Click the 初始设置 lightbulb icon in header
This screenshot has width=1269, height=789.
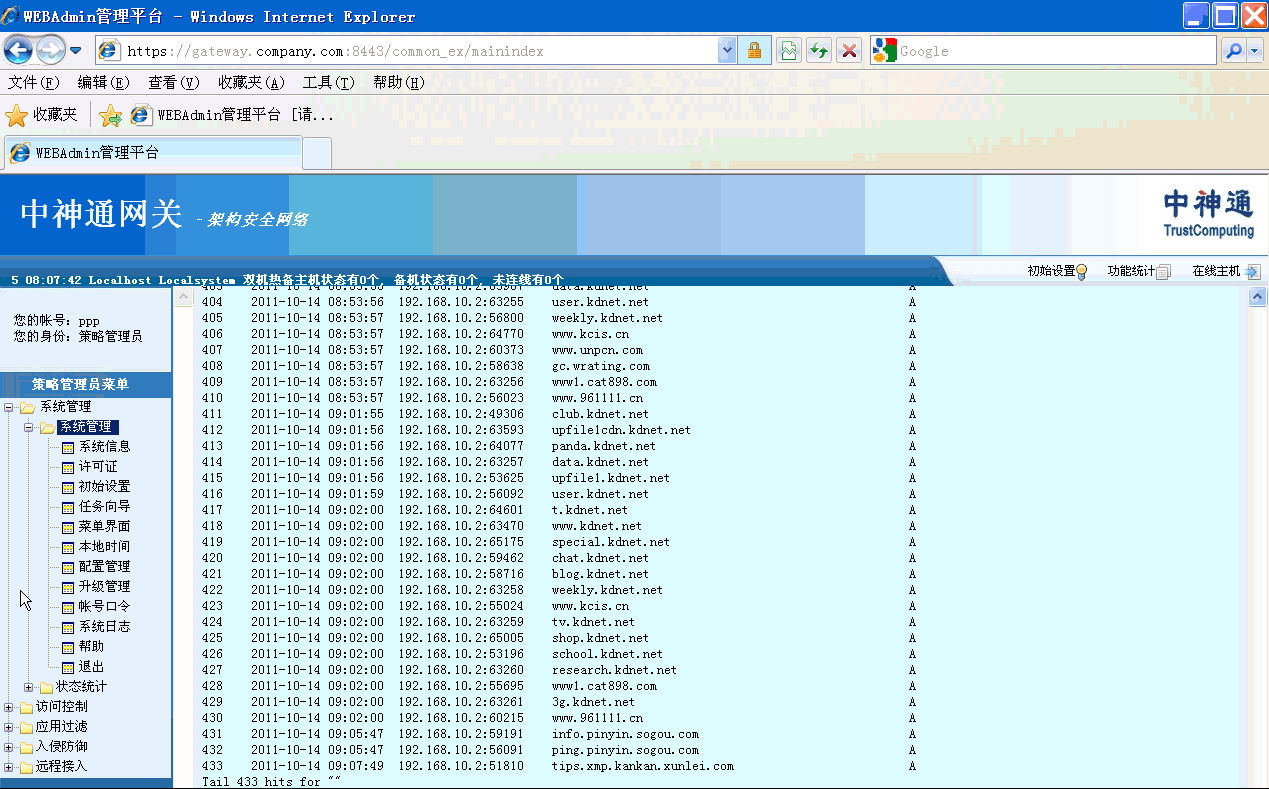click(x=1081, y=271)
